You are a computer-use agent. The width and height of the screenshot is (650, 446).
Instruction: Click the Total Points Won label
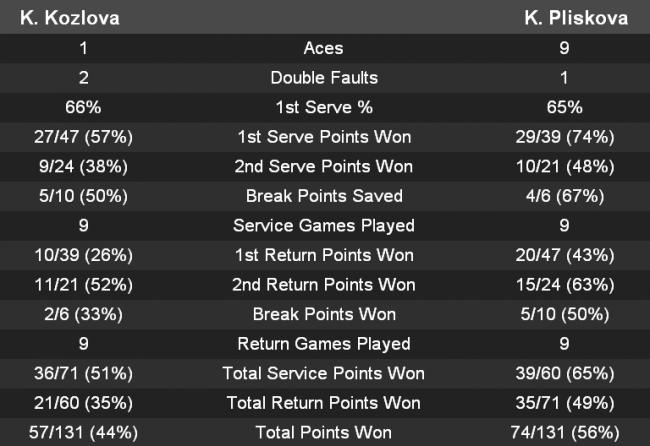tap(325, 433)
